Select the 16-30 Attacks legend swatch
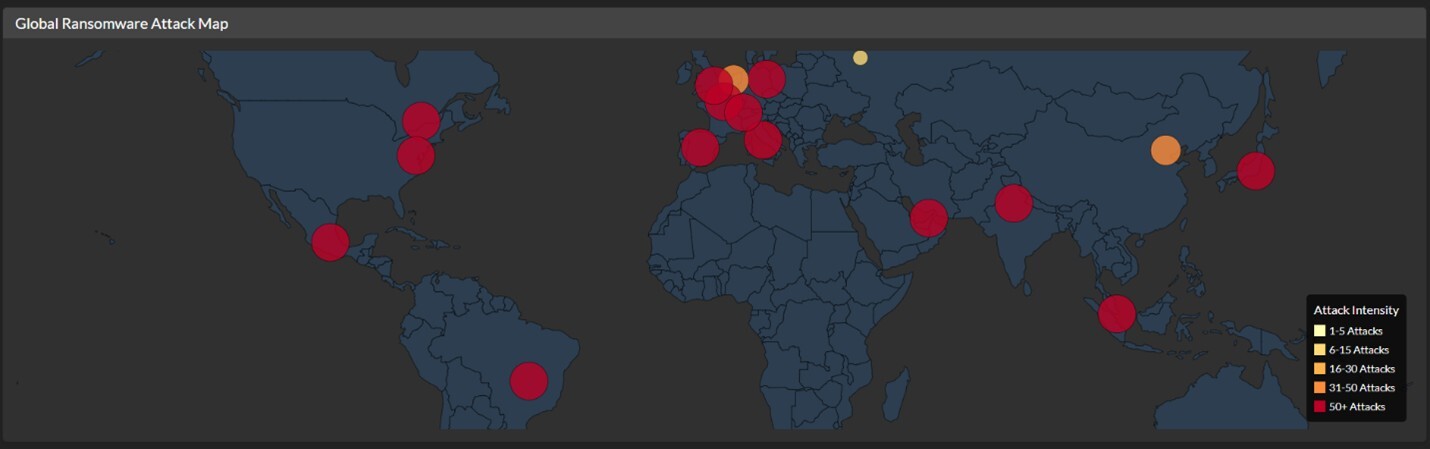This screenshot has height=449, width=1430. tap(1320, 369)
